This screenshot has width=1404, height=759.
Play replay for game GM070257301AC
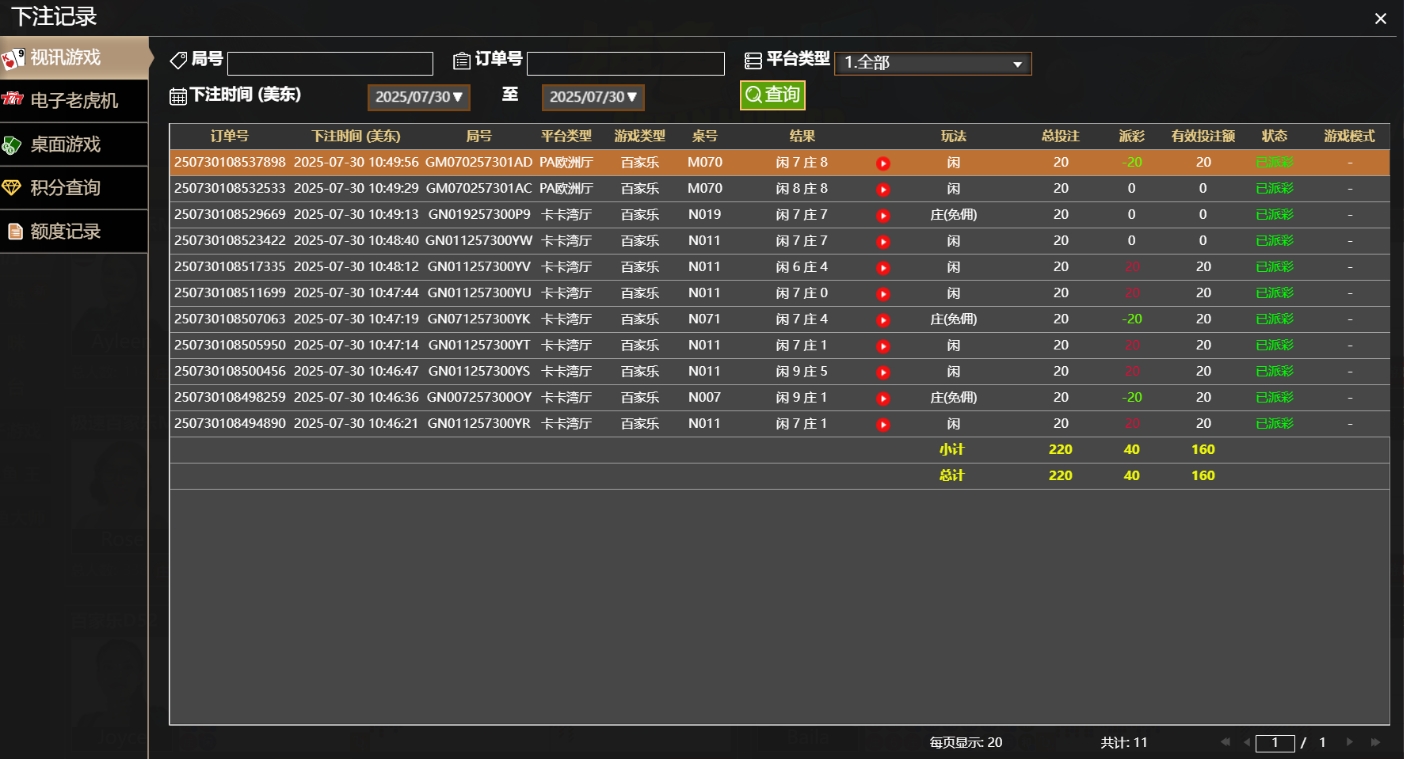[x=883, y=189]
